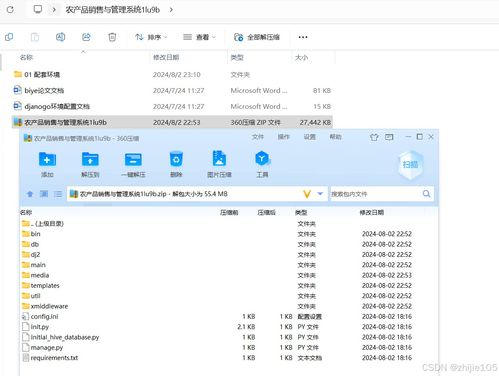Click the Explorer paste icon
The width and height of the screenshot is (499, 376).
(35, 37)
